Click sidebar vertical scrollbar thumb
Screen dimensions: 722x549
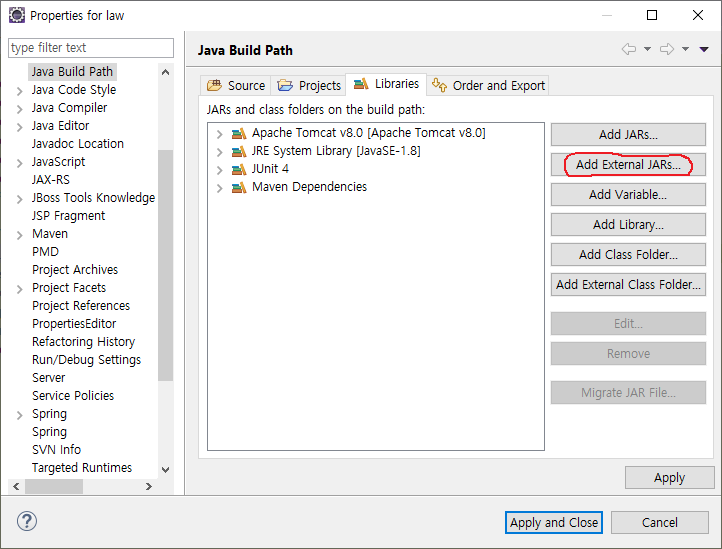[165, 265]
